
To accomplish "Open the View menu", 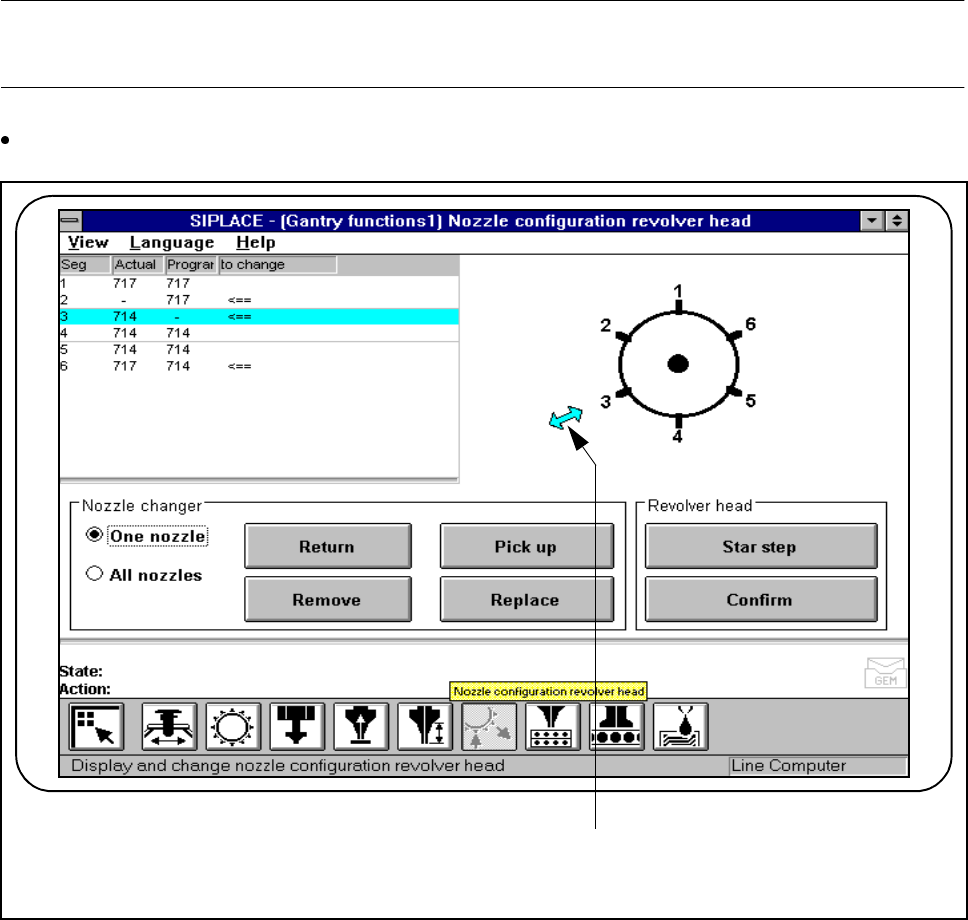I will click(89, 242).
